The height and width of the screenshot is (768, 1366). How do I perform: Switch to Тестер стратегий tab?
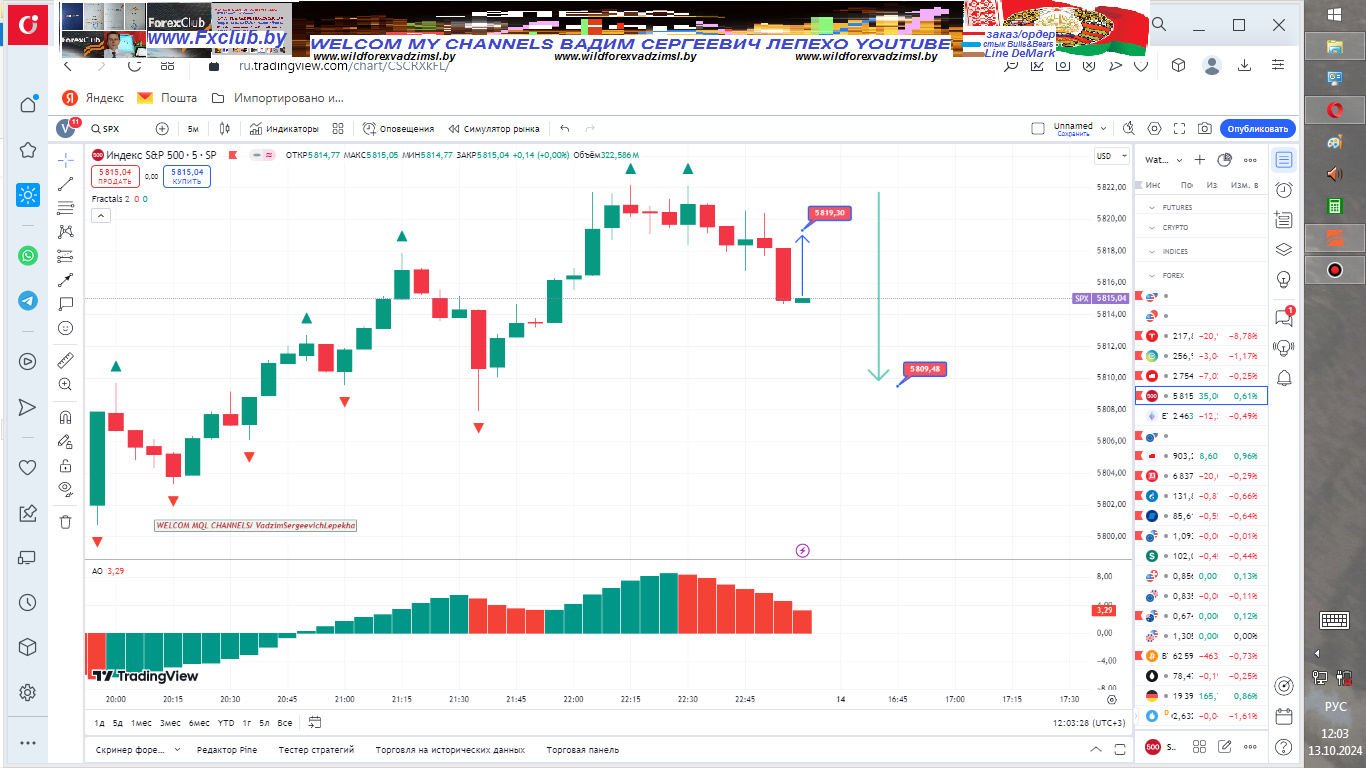pyautogui.click(x=316, y=749)
